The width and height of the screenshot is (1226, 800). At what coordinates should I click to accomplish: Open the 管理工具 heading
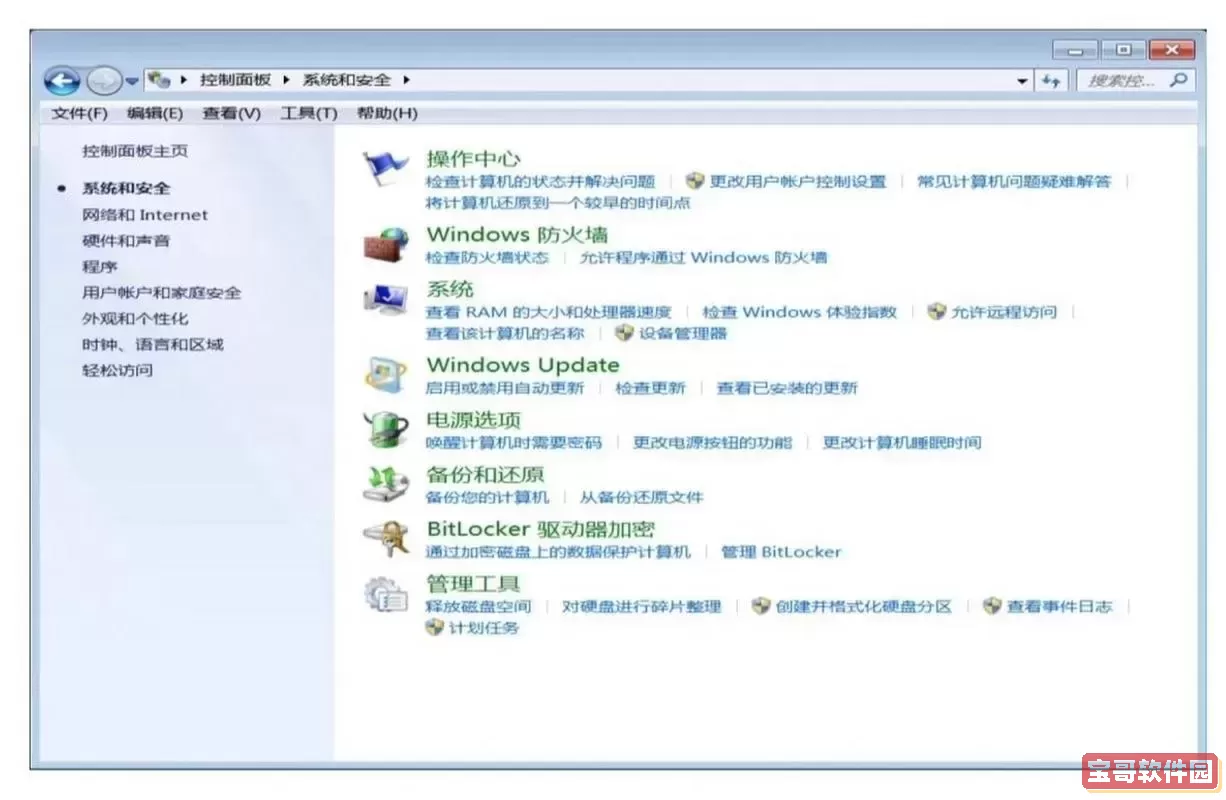tap(473, 583)
